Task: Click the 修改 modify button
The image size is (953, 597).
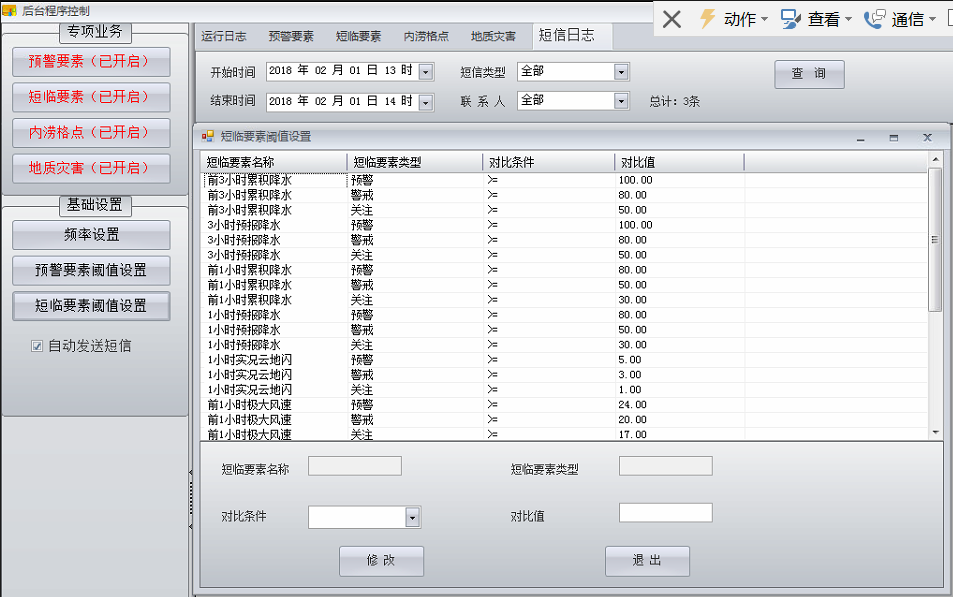Action: tap(380, 561)
